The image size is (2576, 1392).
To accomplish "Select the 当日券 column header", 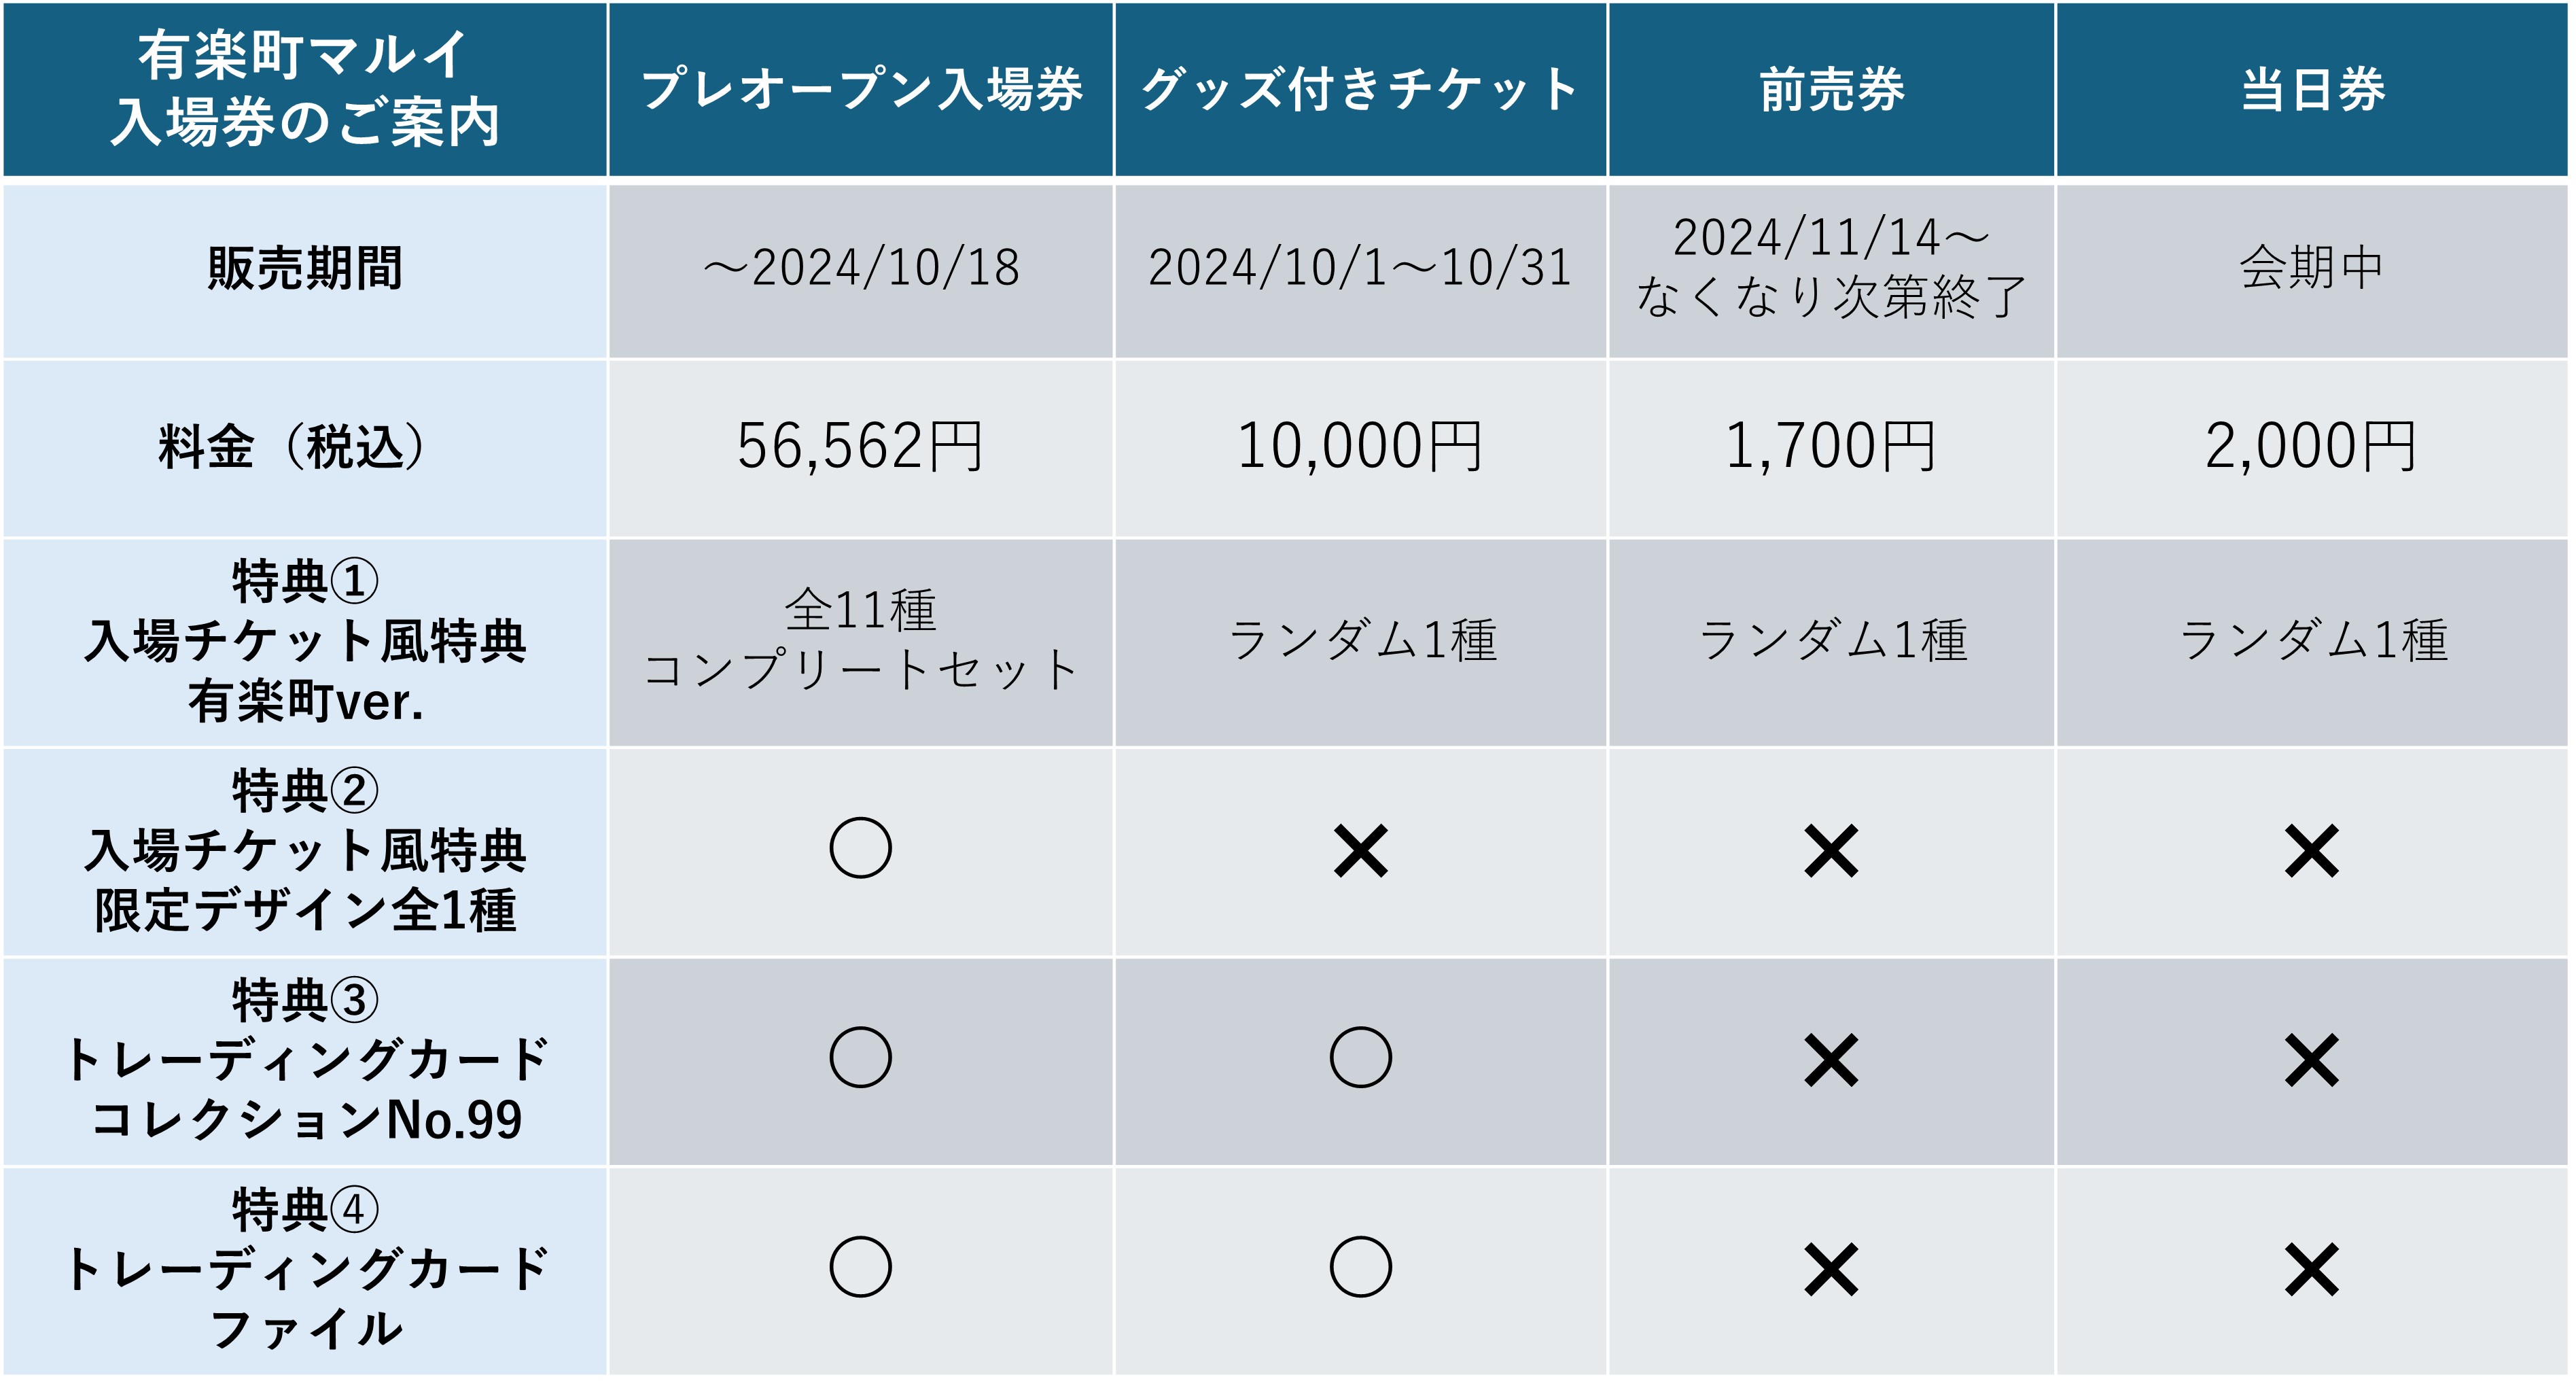I will 2312,89.
